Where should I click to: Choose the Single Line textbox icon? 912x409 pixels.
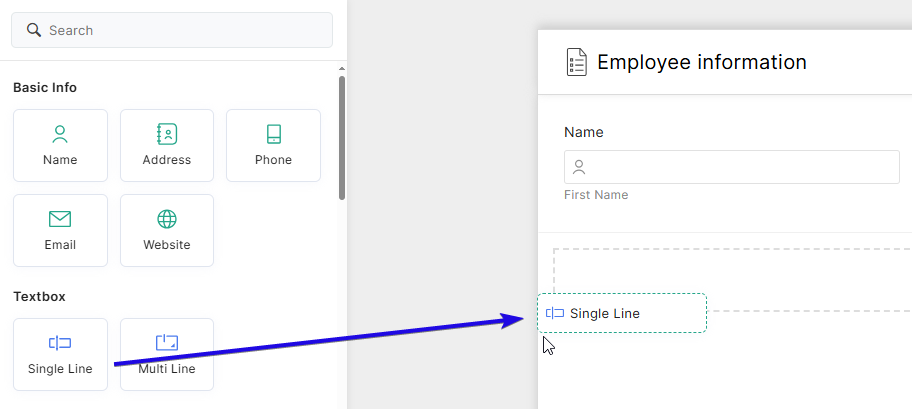point(60,343)
